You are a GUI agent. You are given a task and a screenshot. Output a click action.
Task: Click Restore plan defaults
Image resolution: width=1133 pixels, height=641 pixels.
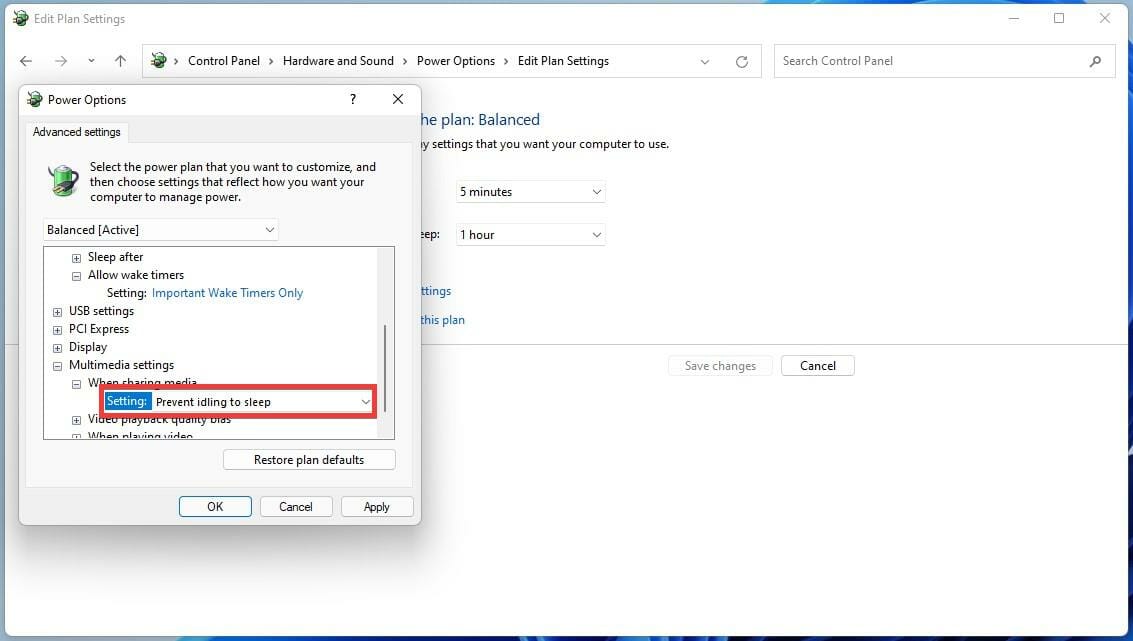click(x=309, y=459)
